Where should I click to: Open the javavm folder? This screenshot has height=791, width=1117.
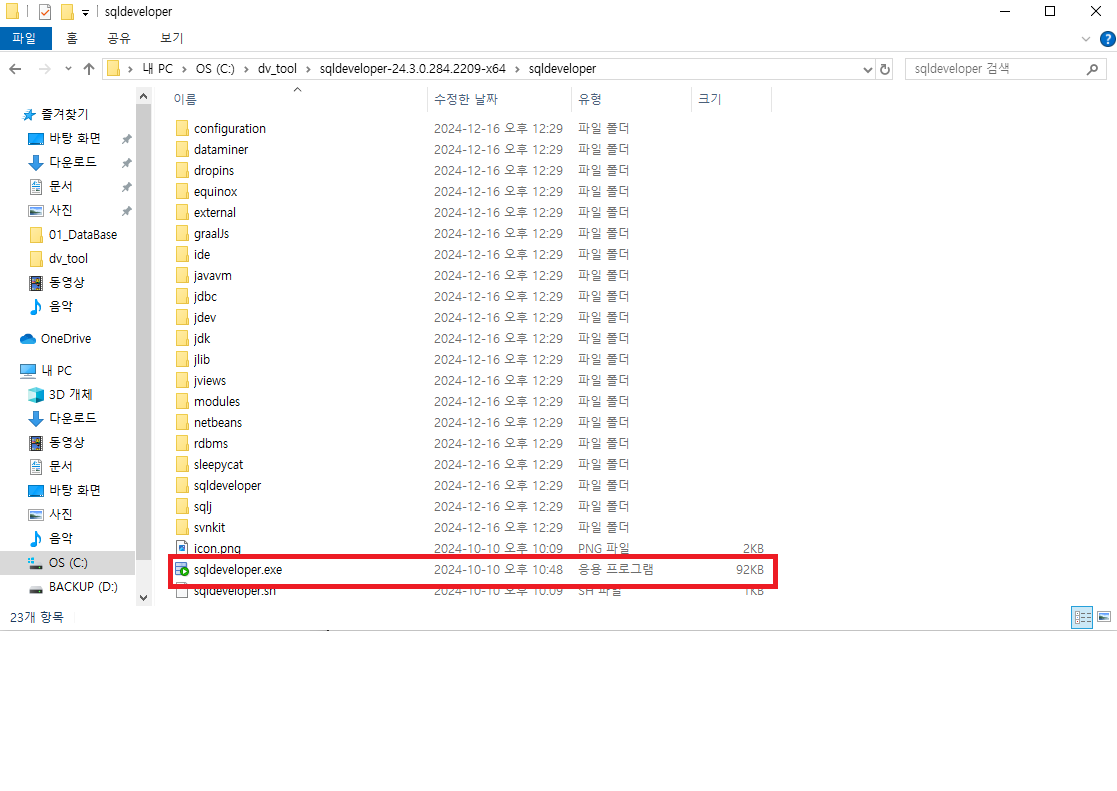(x=212, y=276)
